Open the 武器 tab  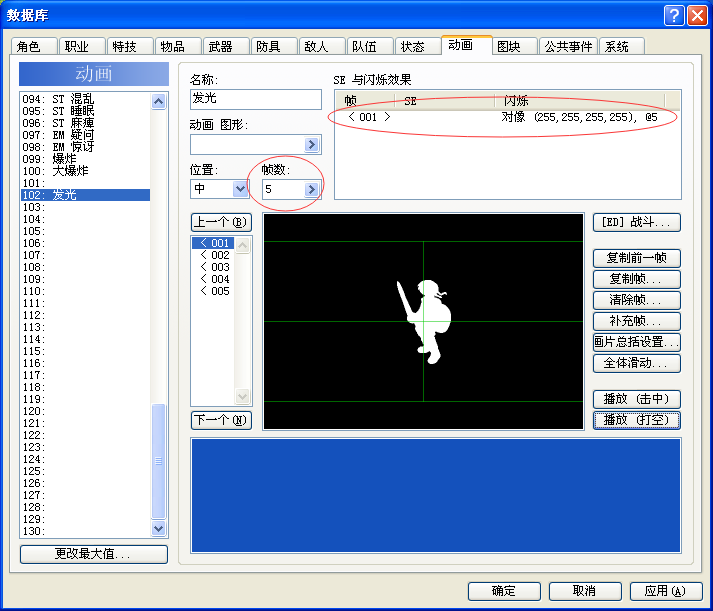coord(226,46)
